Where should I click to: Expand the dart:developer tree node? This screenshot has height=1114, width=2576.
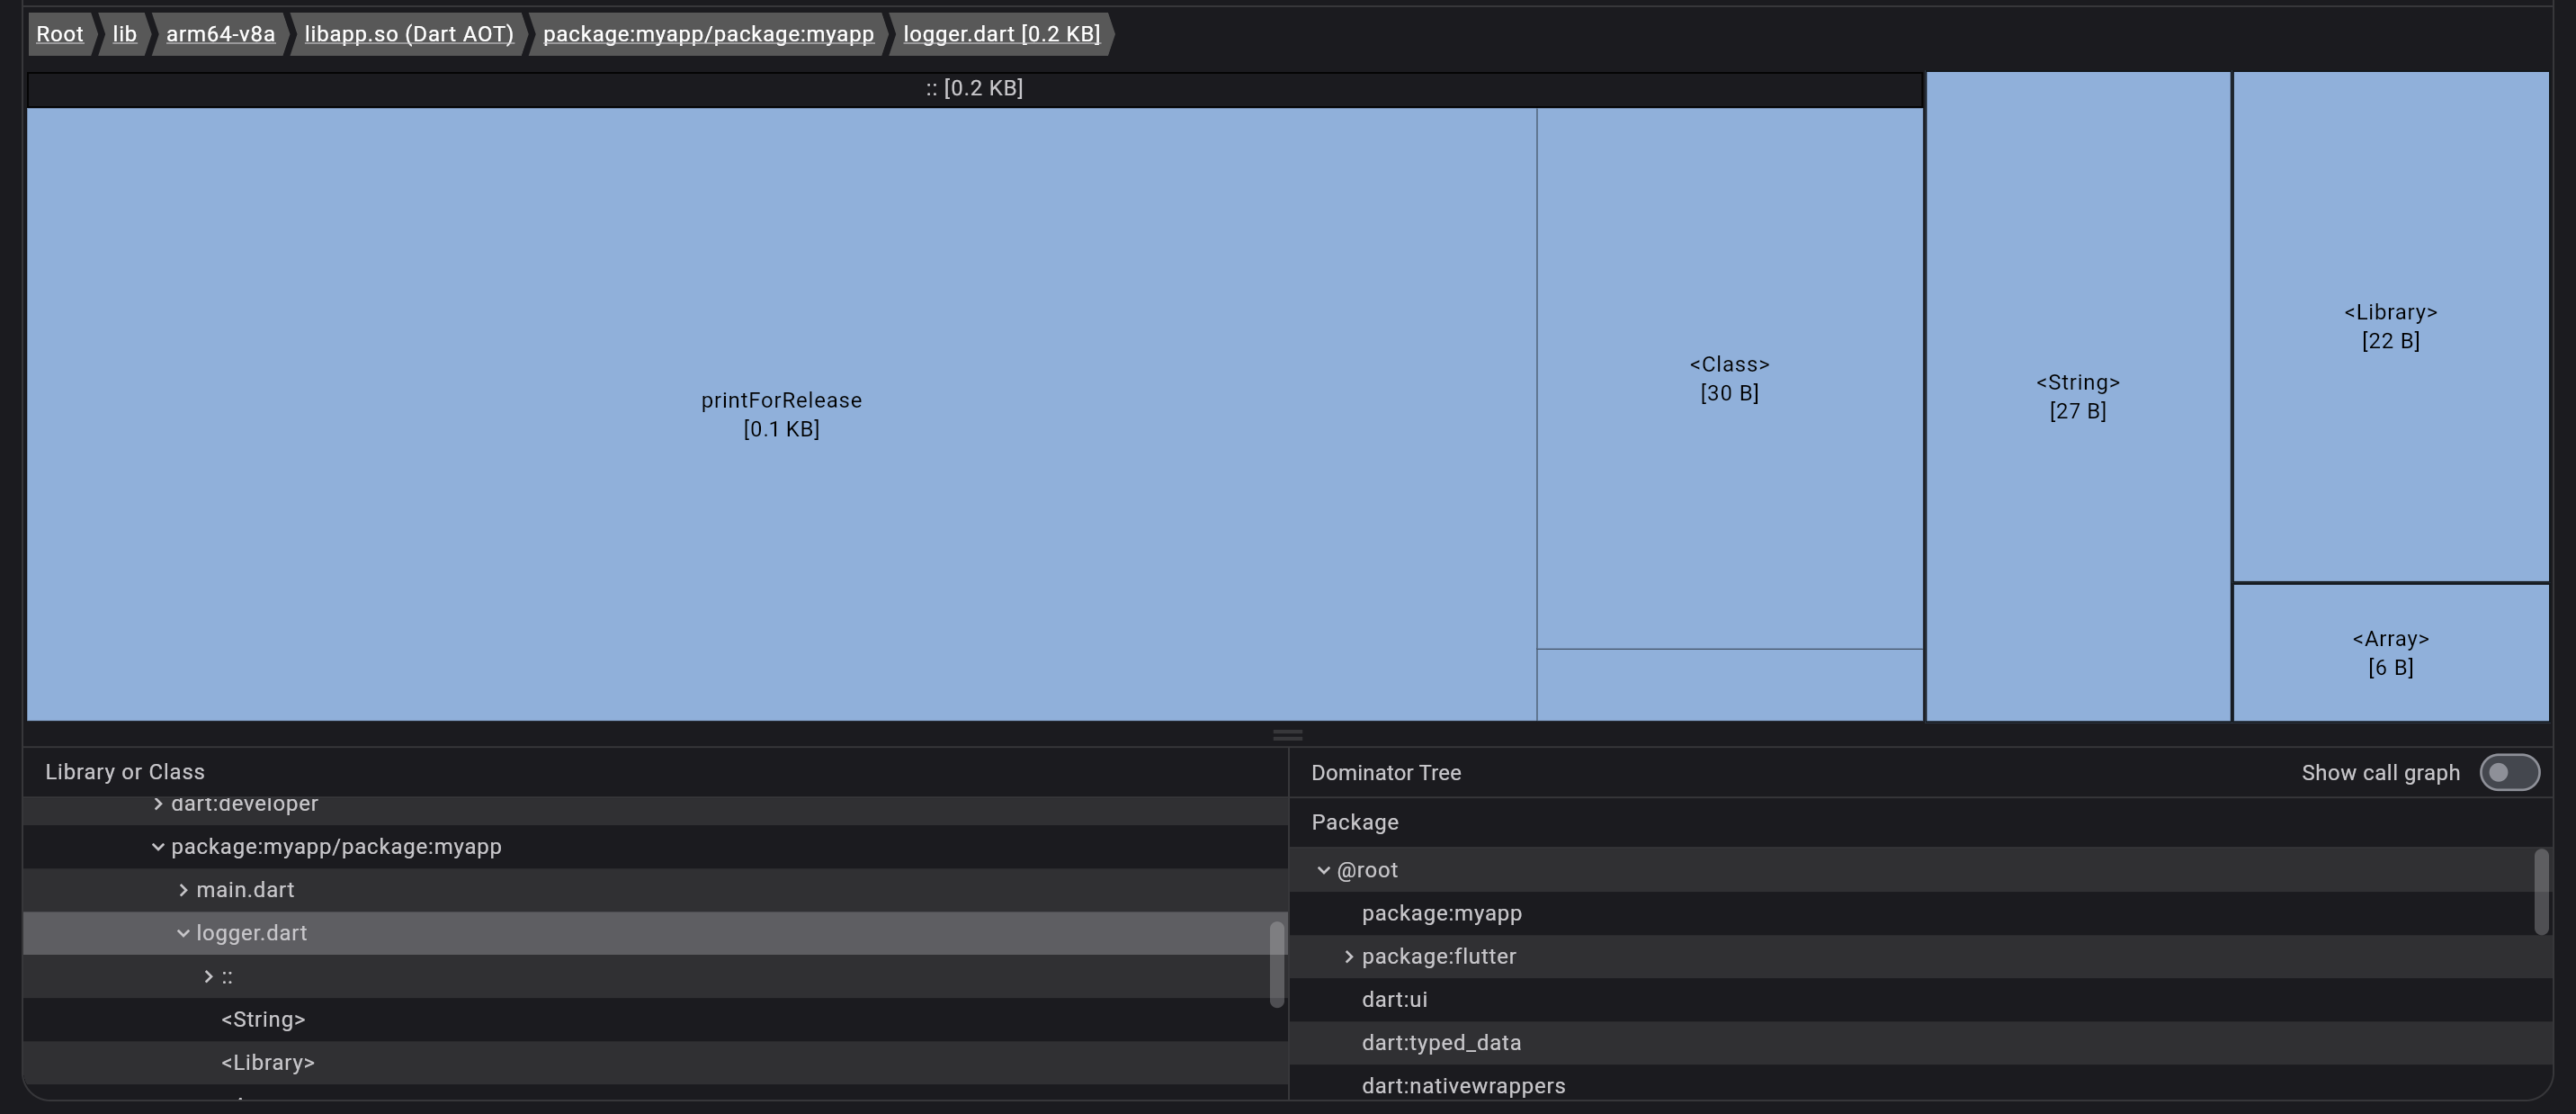tap(158, 804)
